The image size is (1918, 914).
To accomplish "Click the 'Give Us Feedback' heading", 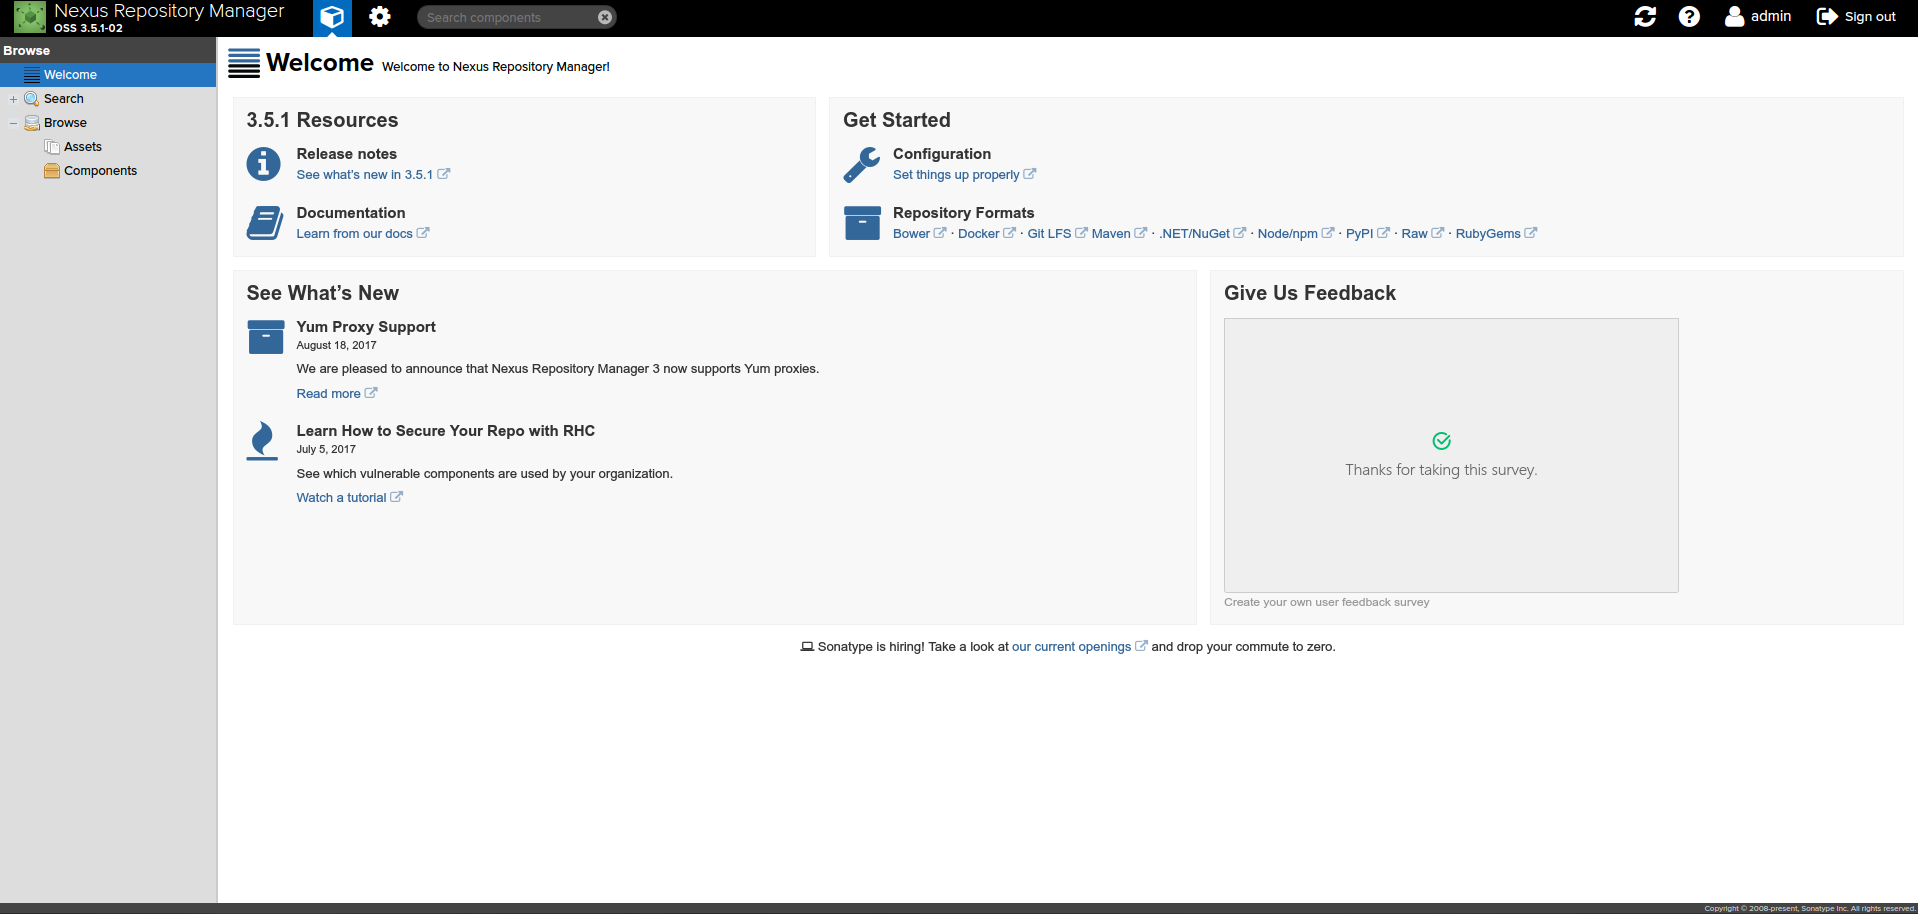I will (1310, 293).
